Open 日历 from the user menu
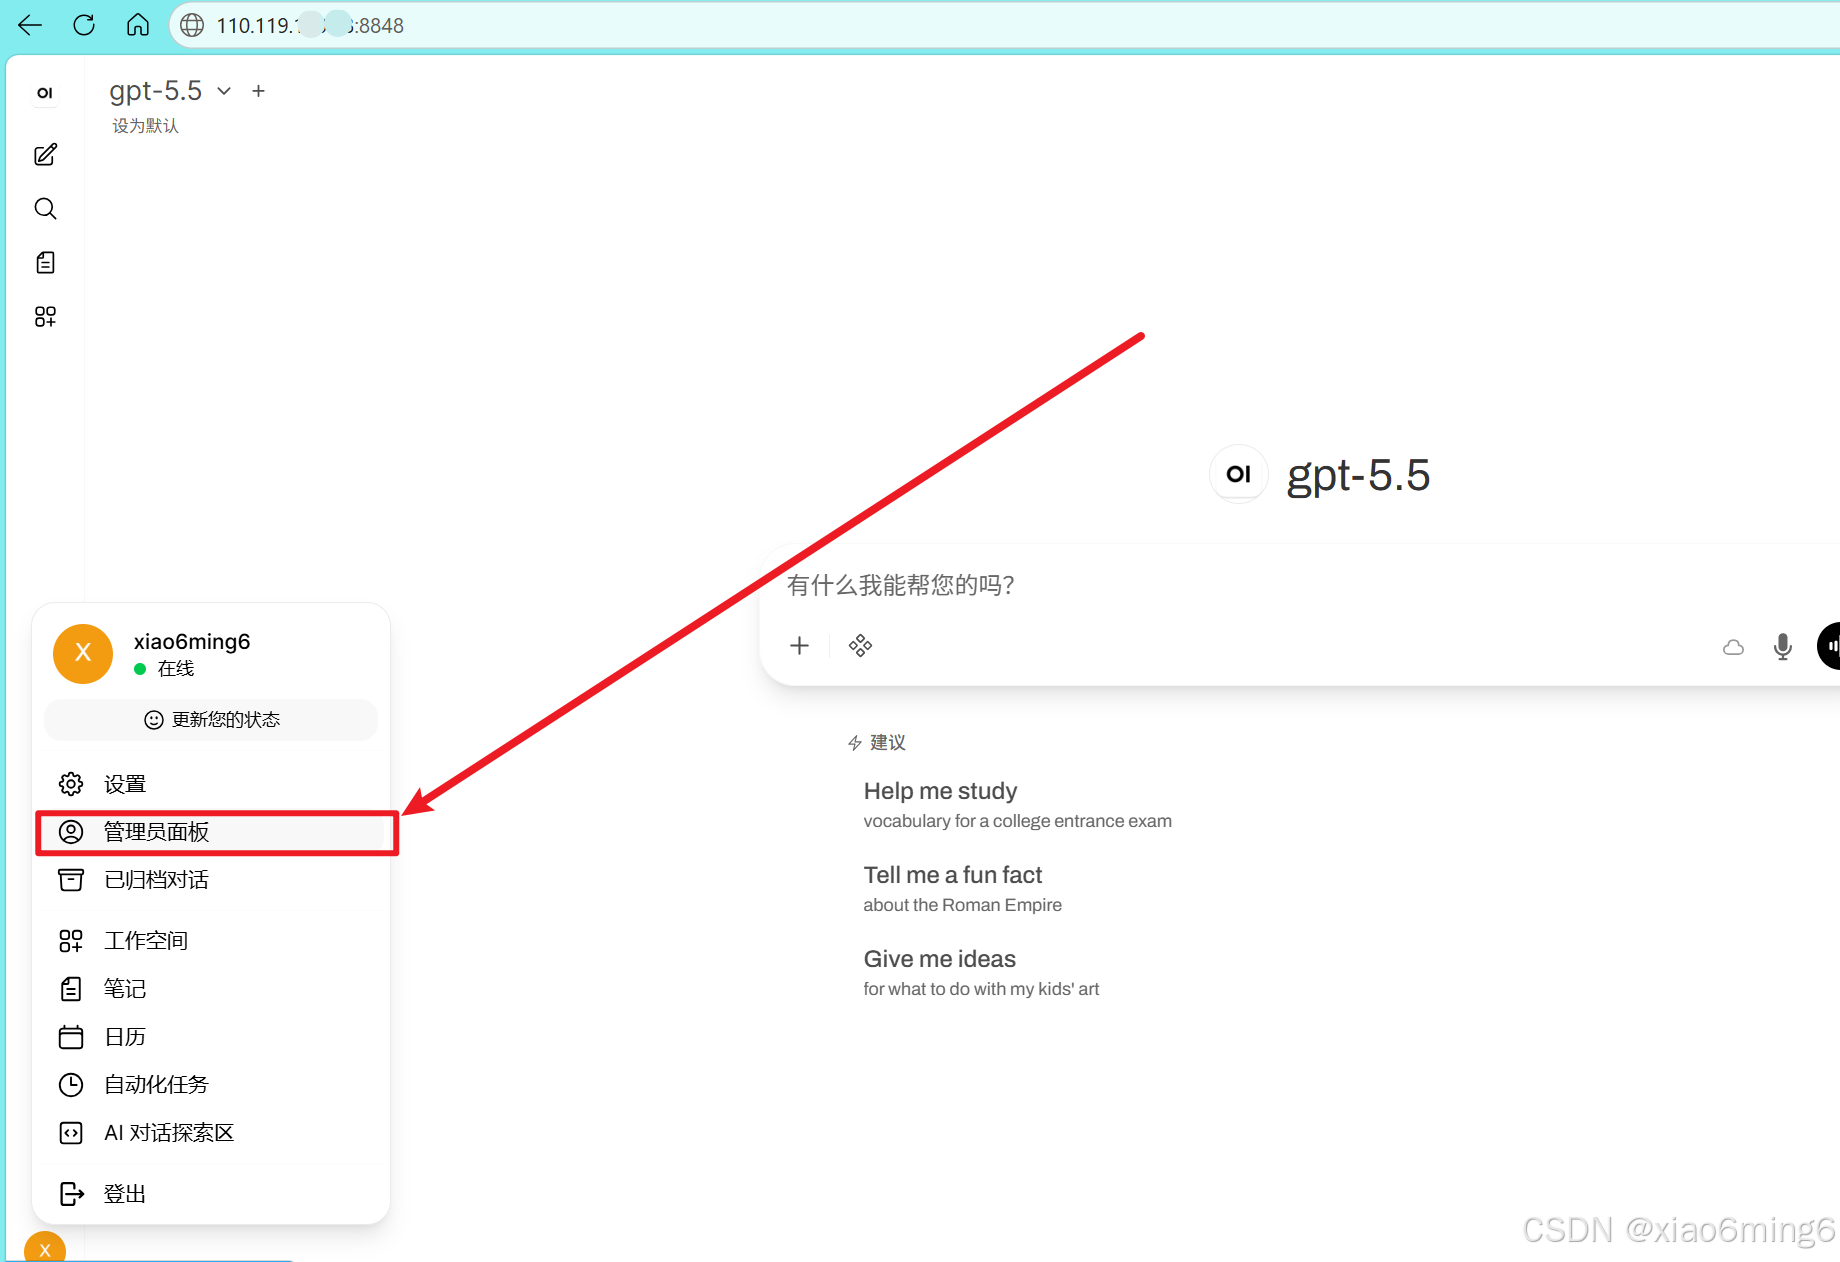1840x1262 pixels. click(211, 1036)
